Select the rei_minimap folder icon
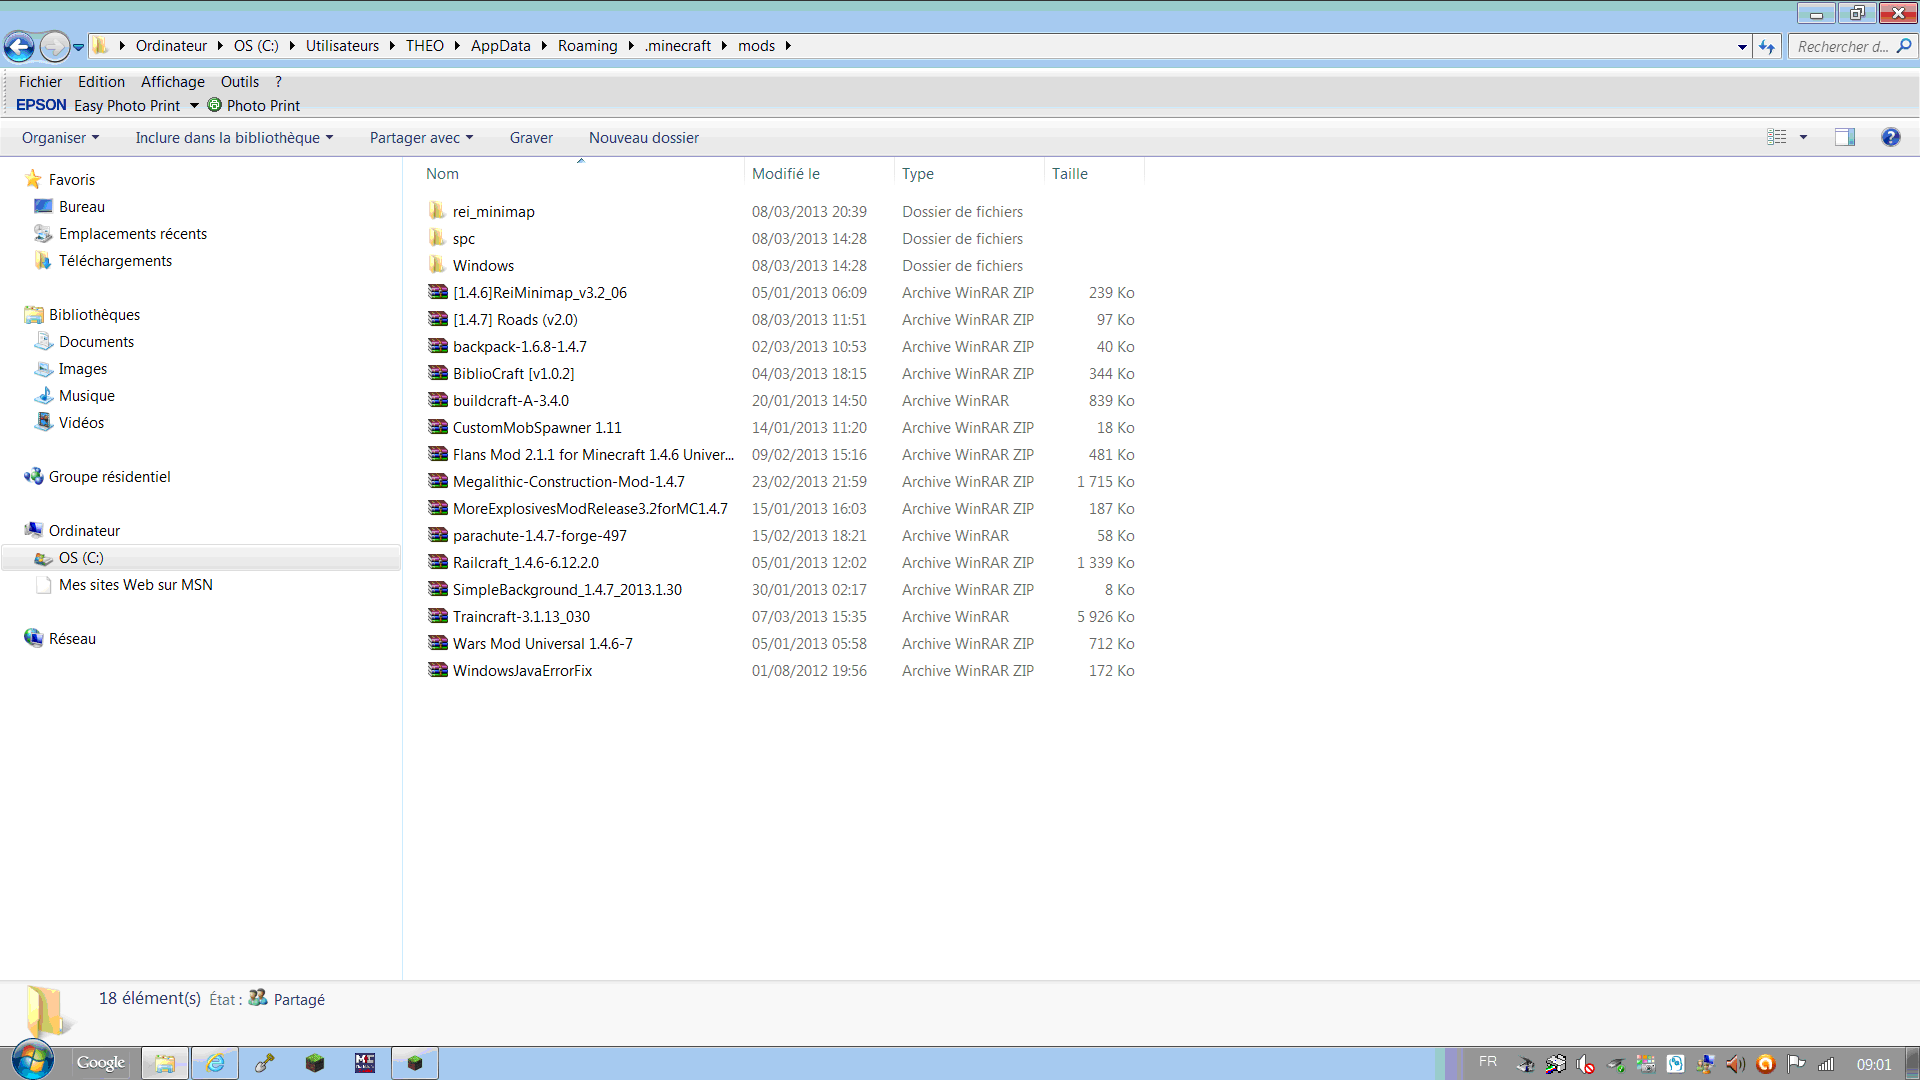Viewport: 1920px width, 1080px height. (437, 211)
